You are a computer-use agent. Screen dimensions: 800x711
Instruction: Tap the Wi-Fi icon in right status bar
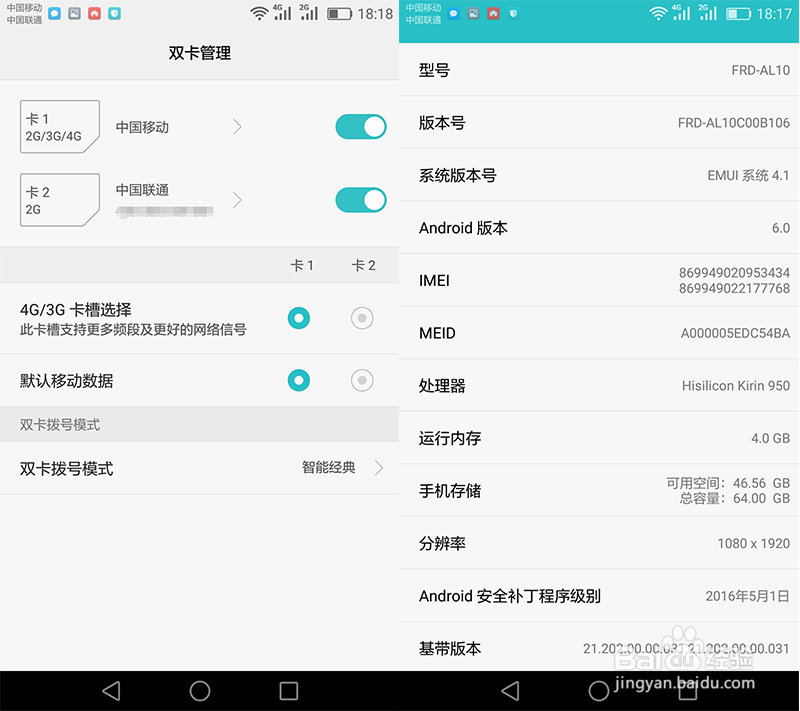(658, 14)
